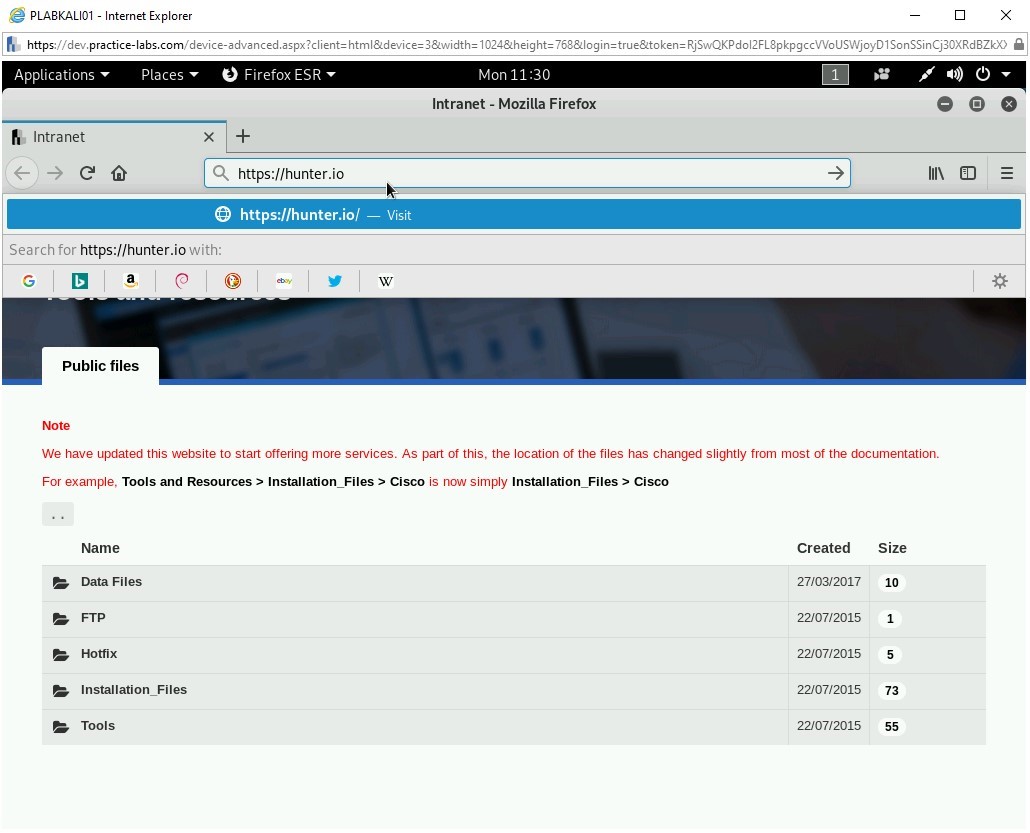Mute audio via the volume icon
1030x833 pixels.
click(x=953, y=74)
